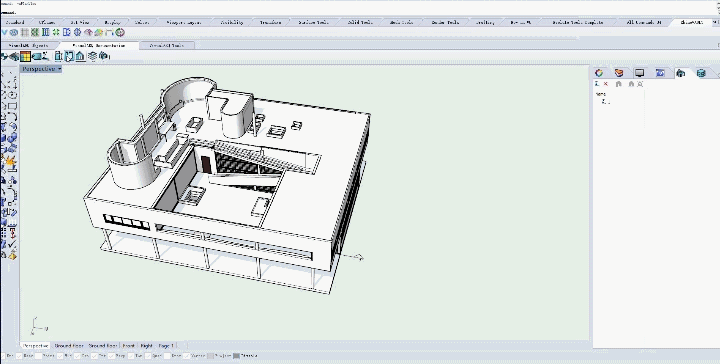Click the section building icon left of plan view
720x364 pixels.
coord(58,56)
